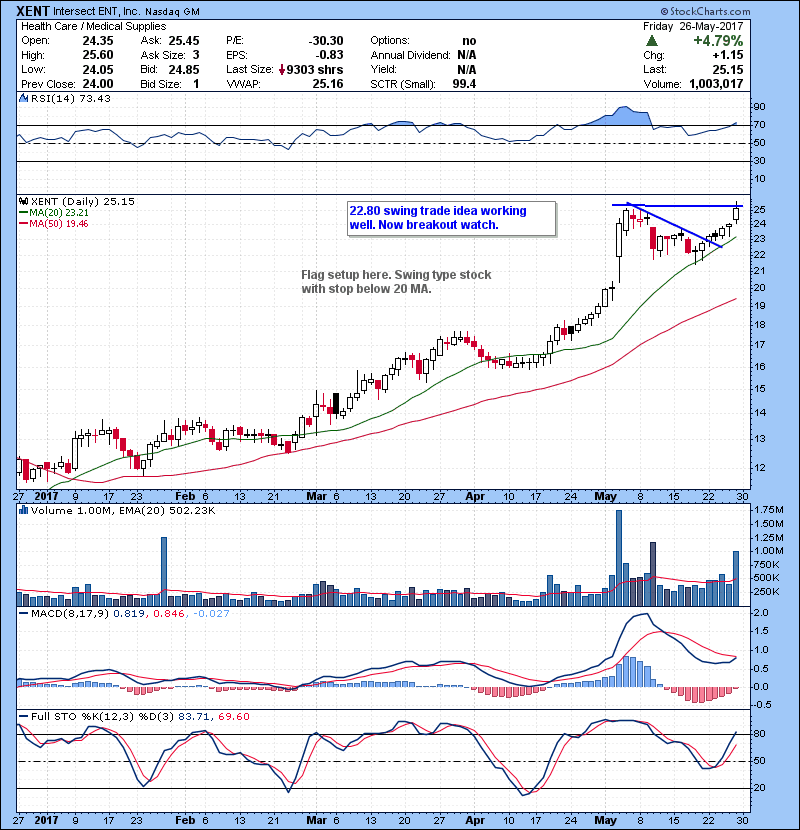
Task: Click the Low price 24.05
Action: pyautogui.click(x=98, y=69)
